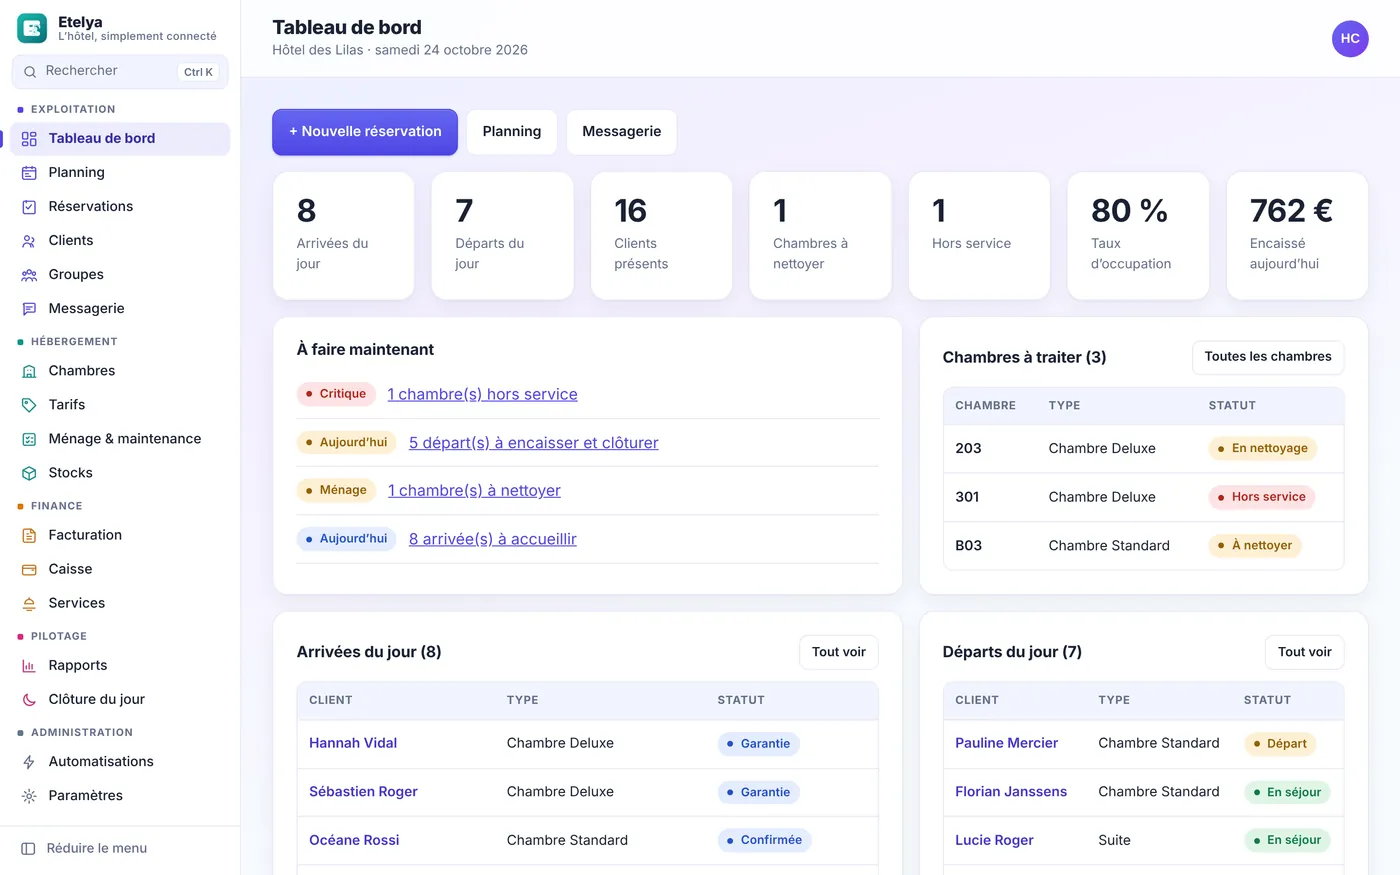The height and width of the screenshot is (875, 1400).
Task: Open the HC user avatar menu
Action: [x=1350, y=39]
